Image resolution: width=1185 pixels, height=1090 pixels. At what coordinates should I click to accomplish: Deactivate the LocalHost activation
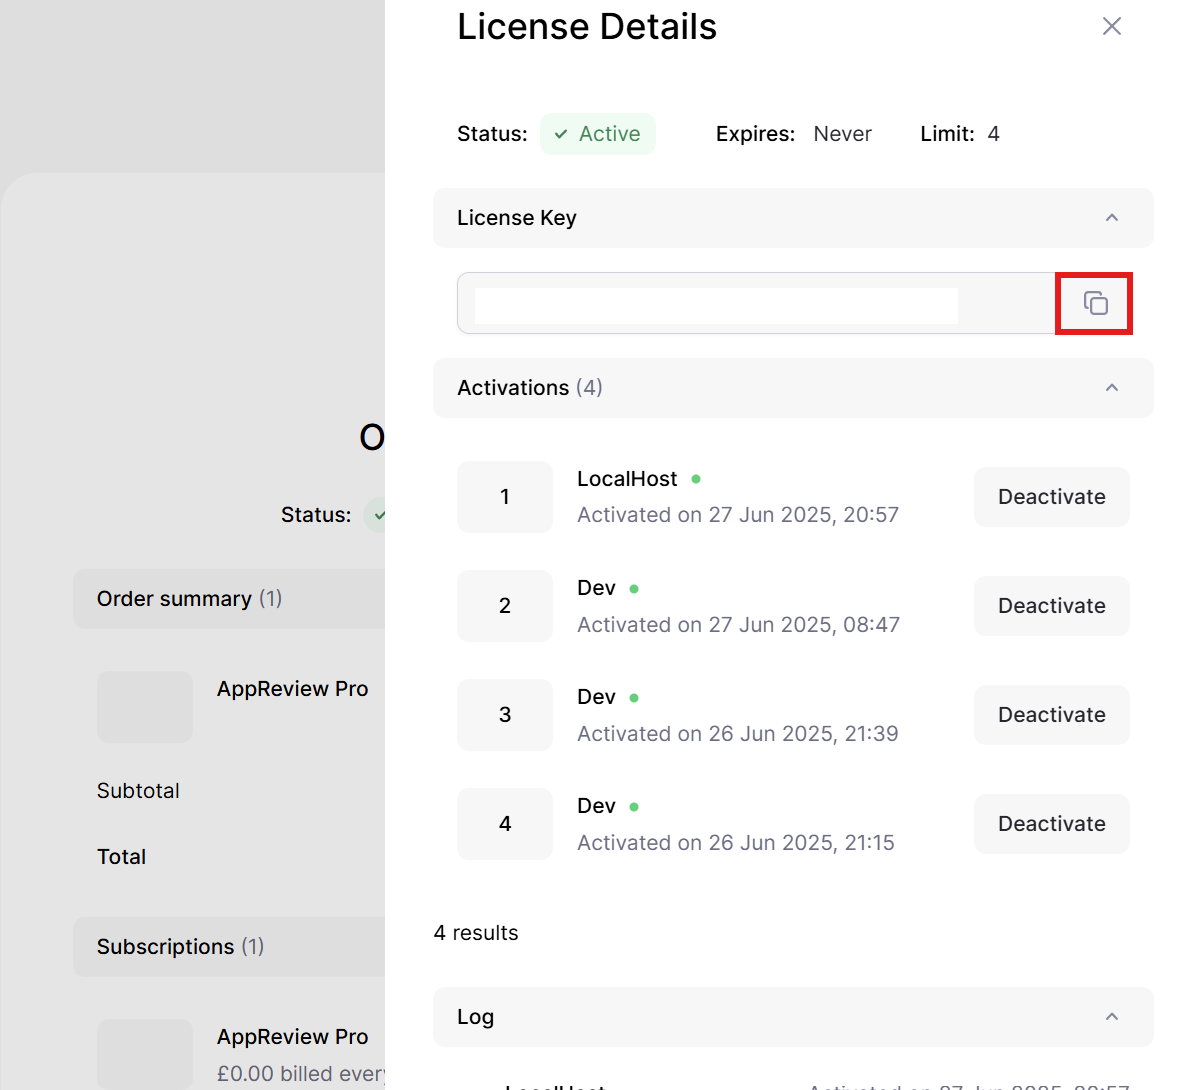[x=1051, y=497]
